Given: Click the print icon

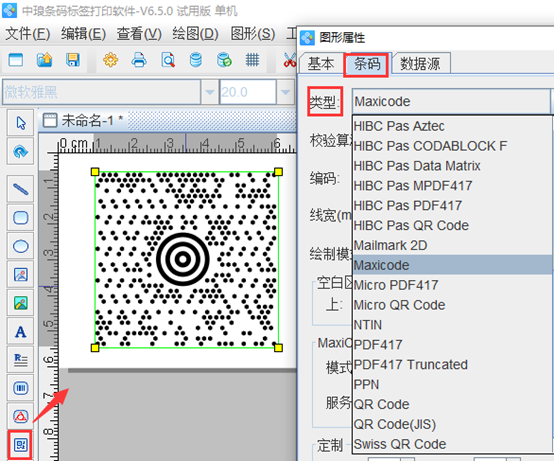Looking at the screenshot, I should coord(139,60).
